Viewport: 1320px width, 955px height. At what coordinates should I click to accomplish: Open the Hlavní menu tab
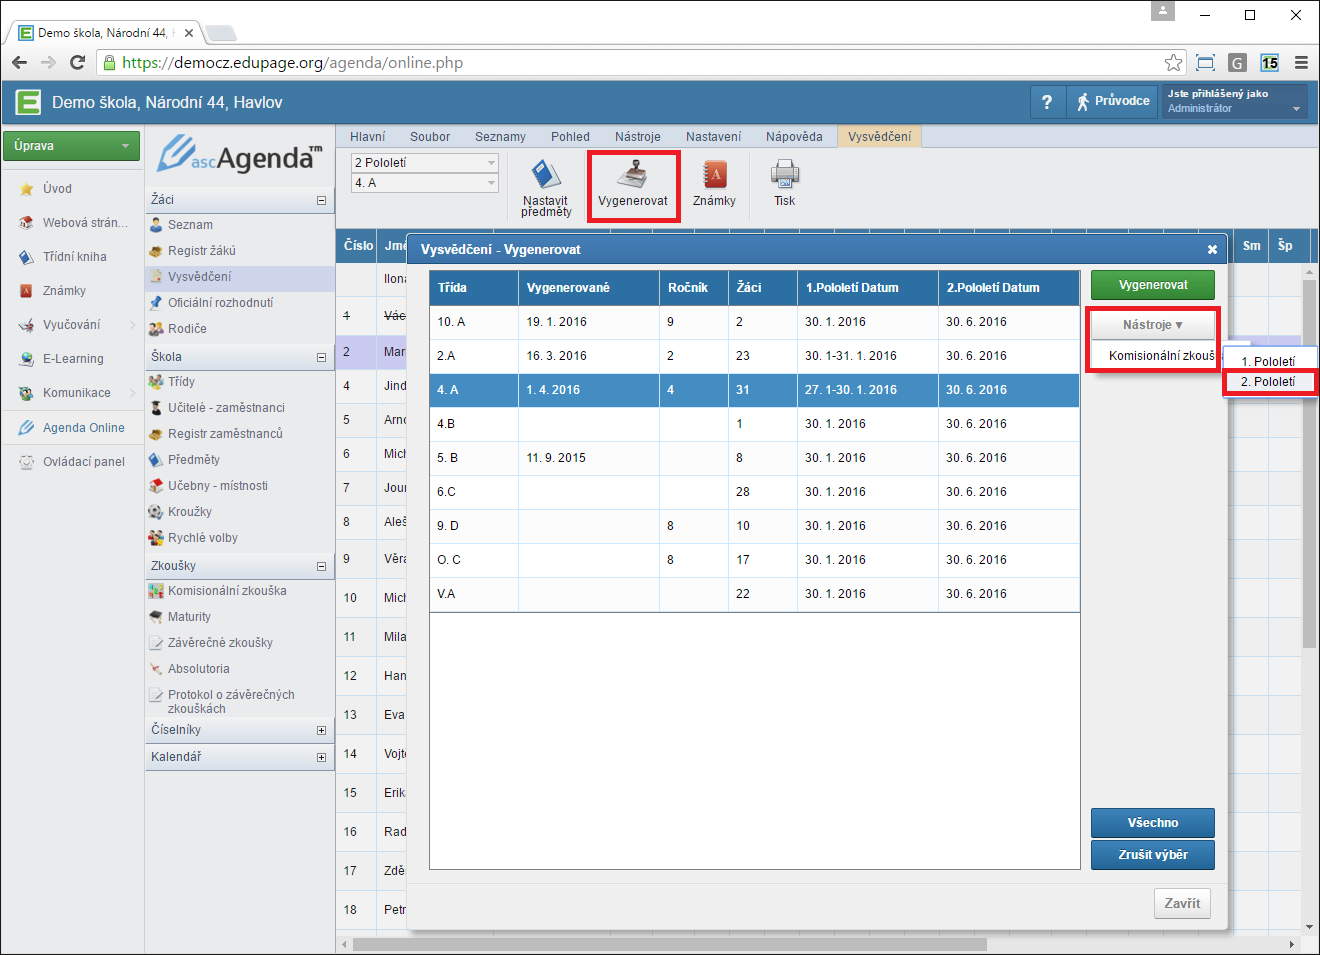(367, 137)
